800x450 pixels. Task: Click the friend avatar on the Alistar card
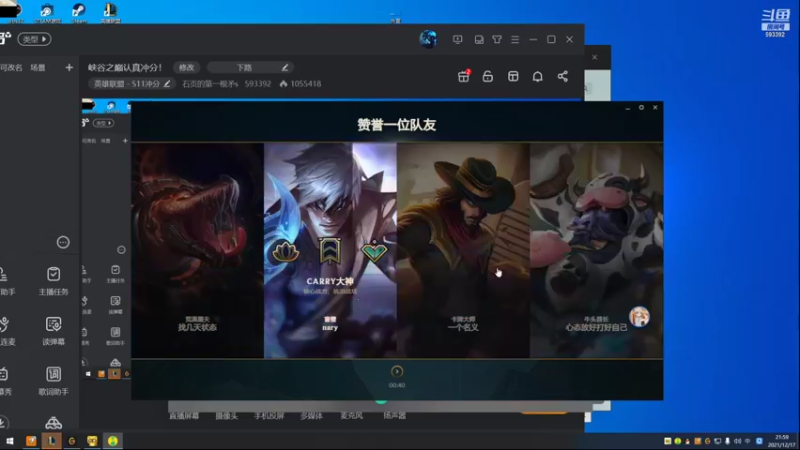[639, 317]
